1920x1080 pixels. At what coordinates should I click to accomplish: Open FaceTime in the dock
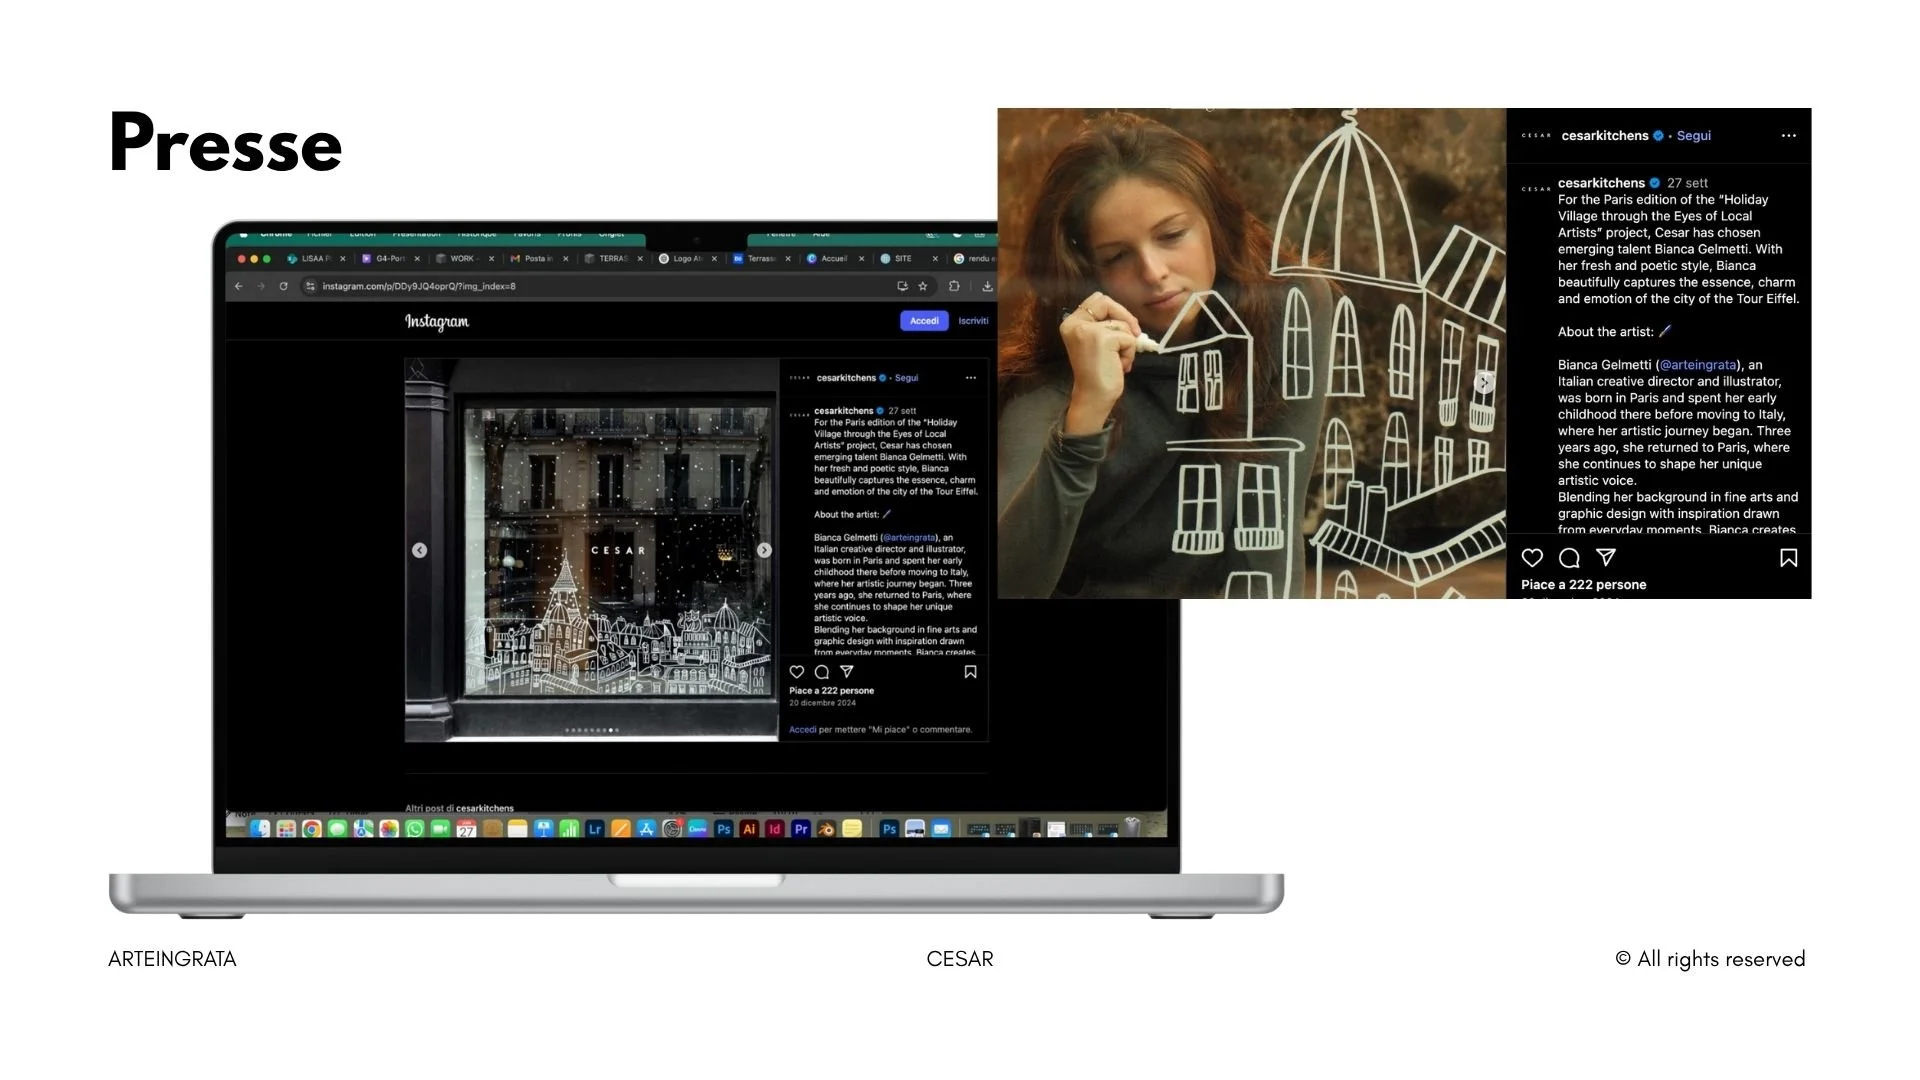coord(441,829)
